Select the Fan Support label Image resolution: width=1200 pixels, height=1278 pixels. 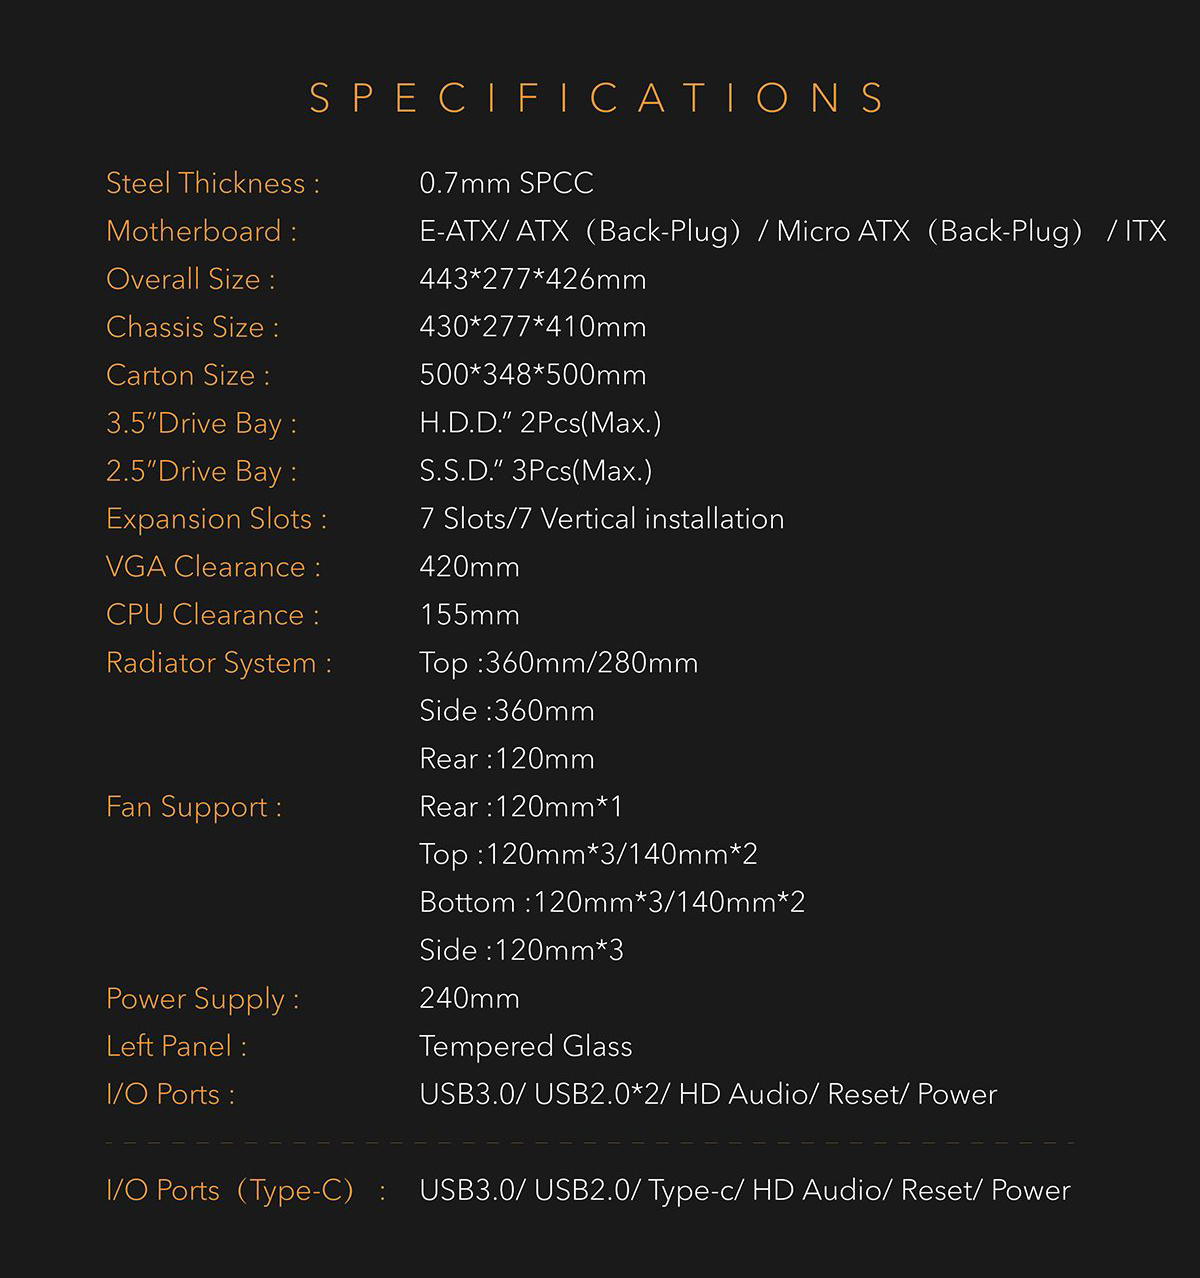click(x=194, y=807)
